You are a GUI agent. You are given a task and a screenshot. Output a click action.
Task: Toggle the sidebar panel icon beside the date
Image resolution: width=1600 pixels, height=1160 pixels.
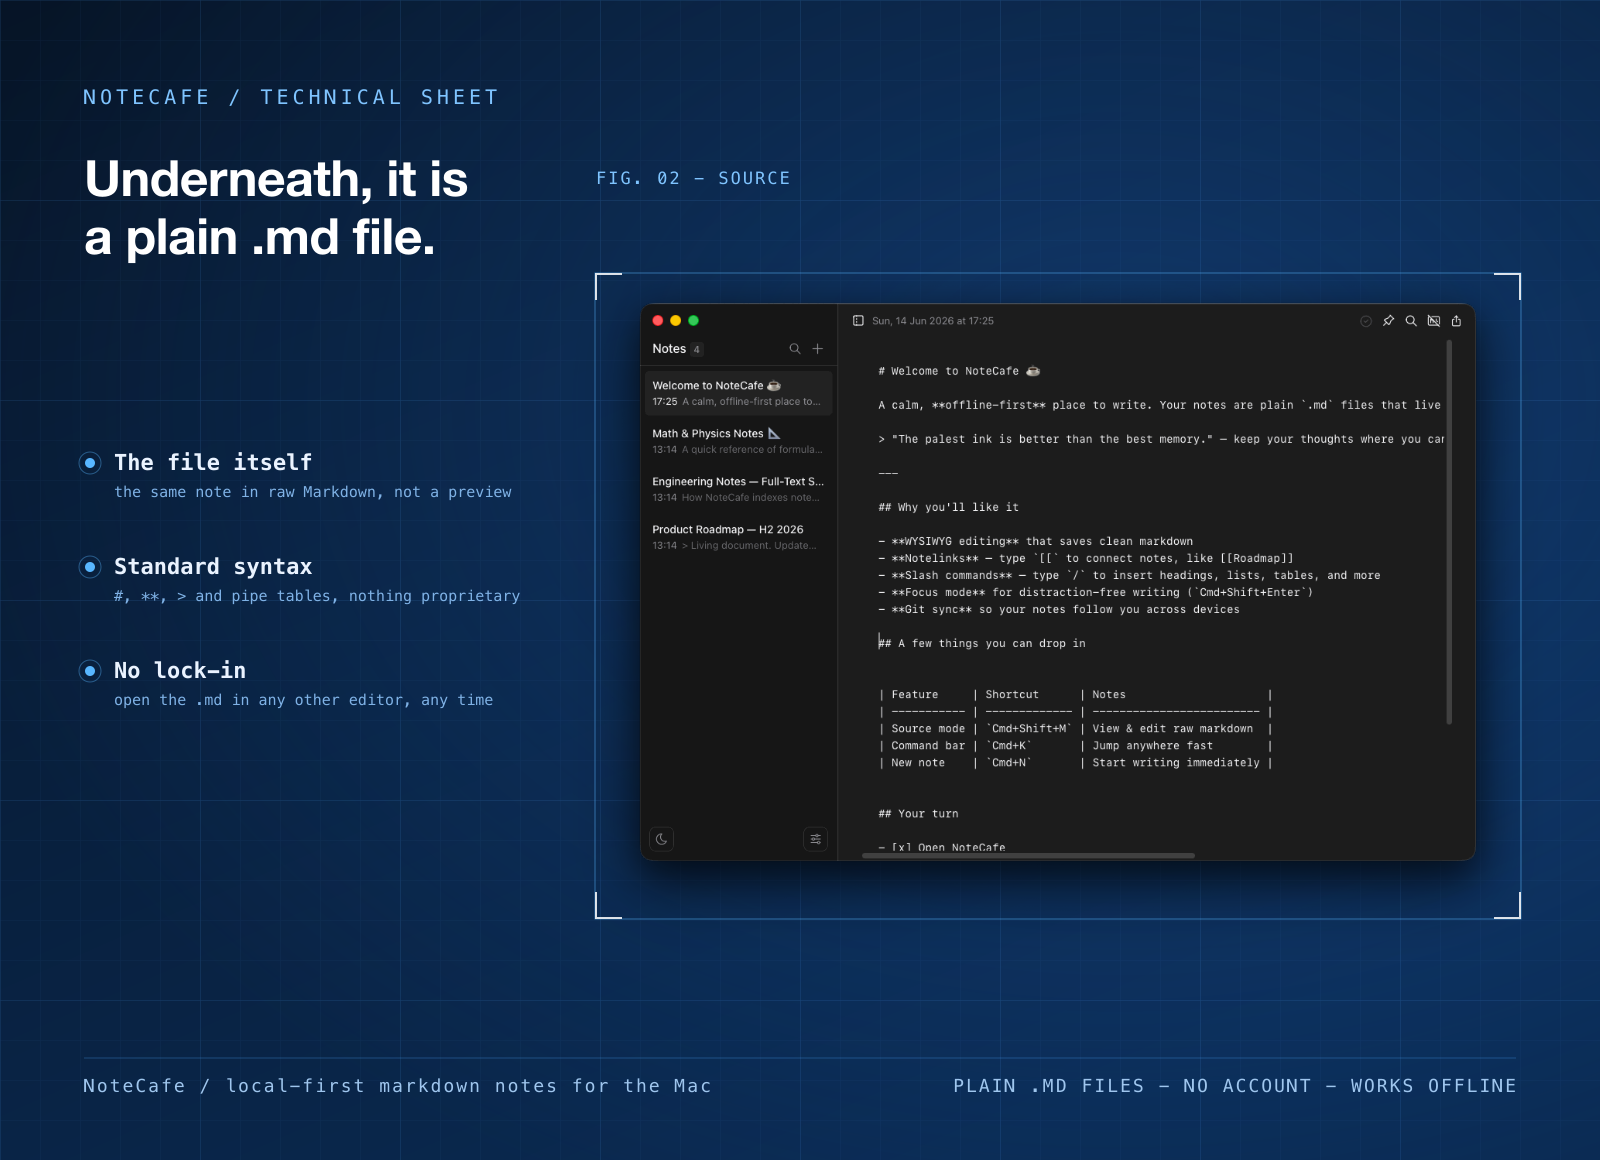pyautogui.click(x=858, y=321)
